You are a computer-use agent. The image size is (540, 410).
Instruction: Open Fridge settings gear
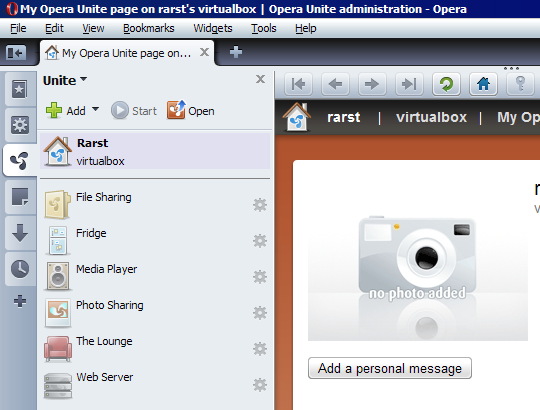[x=260, y=241]
